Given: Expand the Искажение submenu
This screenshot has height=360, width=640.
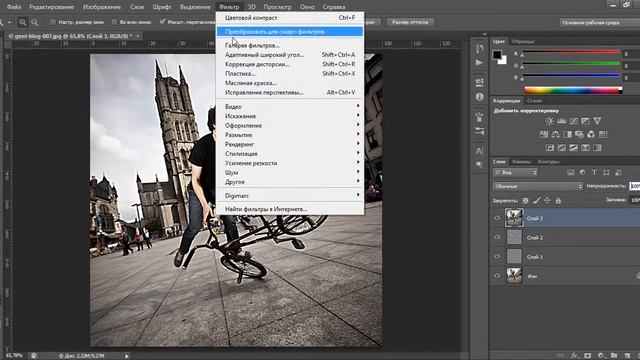Looking at the screenshot, I should 290,116.
